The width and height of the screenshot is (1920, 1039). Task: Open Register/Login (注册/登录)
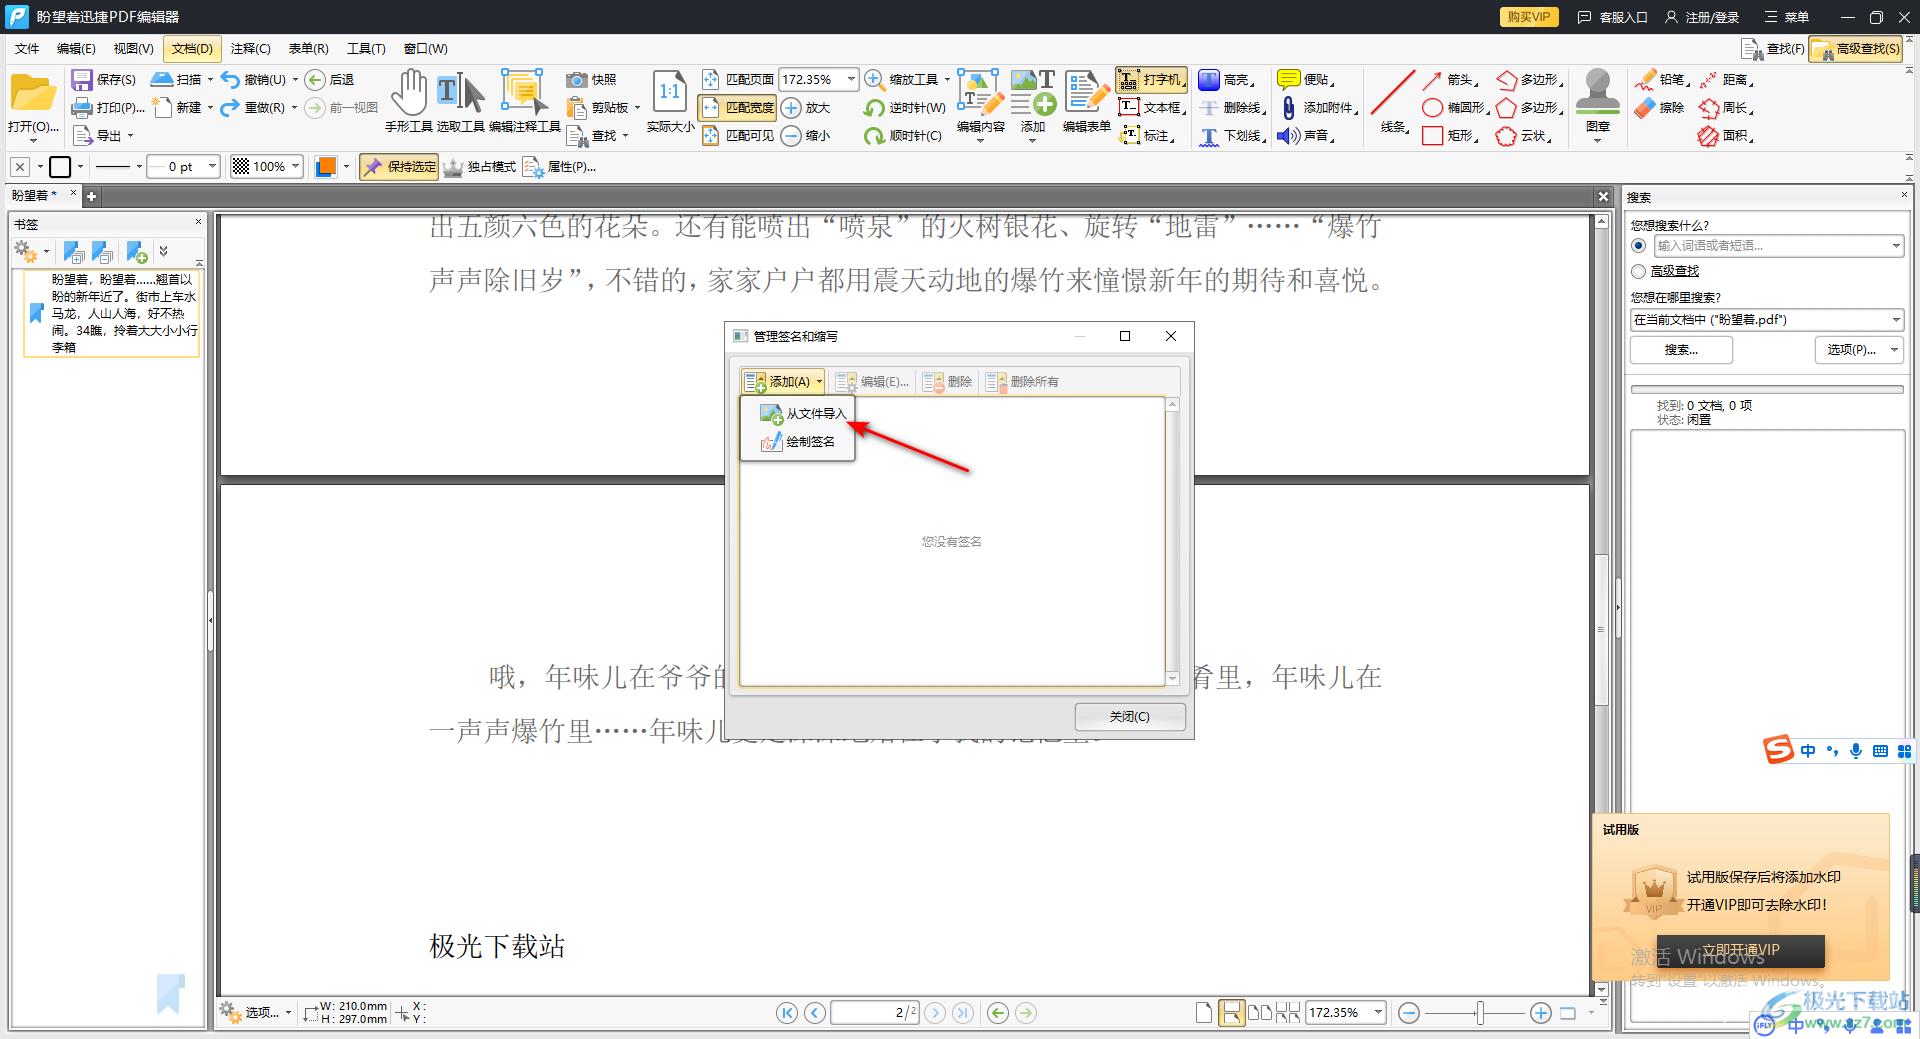[1702, 17]
